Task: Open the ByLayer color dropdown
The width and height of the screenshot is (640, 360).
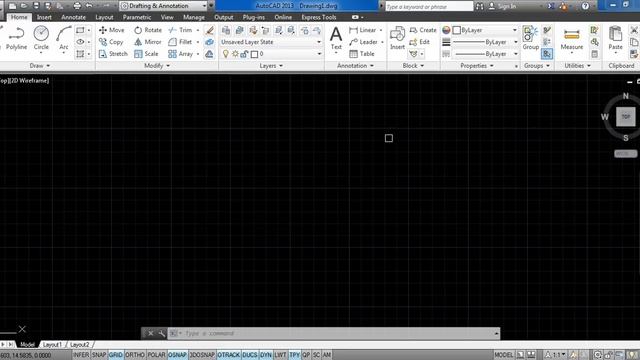Action: [515, 30]
